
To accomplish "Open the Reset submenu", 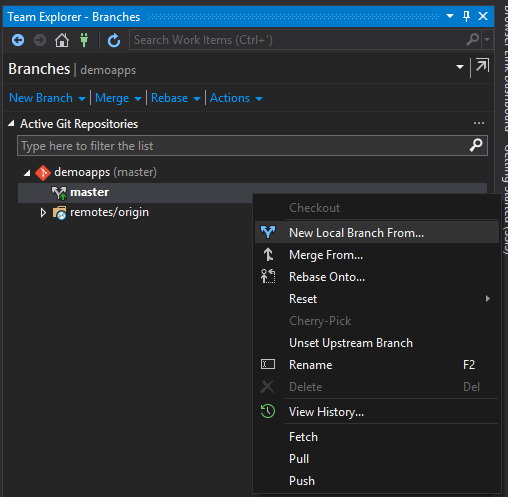I will pos(377,299).
